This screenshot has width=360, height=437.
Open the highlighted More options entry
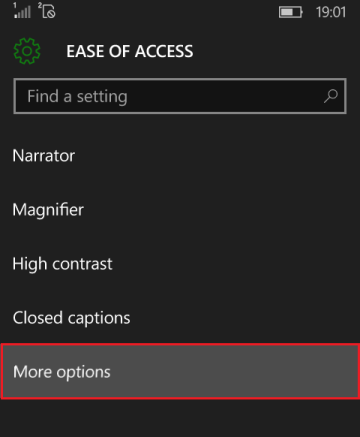(x=180, y=371)
